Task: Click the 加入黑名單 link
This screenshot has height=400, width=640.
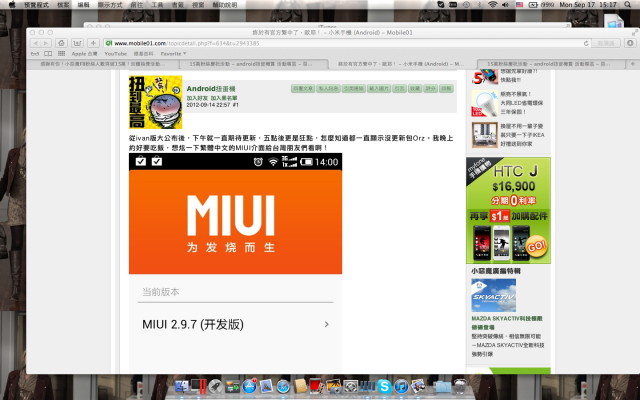Action: pos(224,98)
